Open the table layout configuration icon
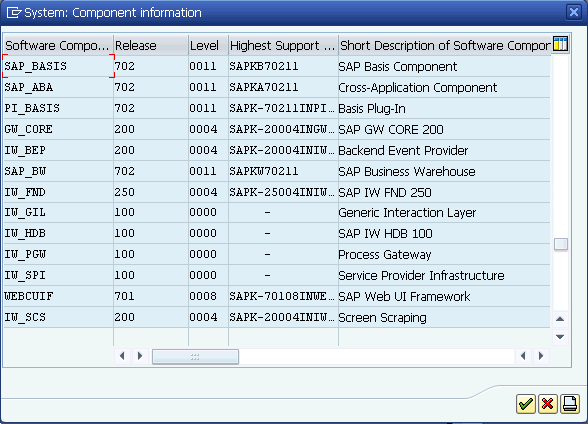Viewport: 588px width, 424px height. click(560, 44)
